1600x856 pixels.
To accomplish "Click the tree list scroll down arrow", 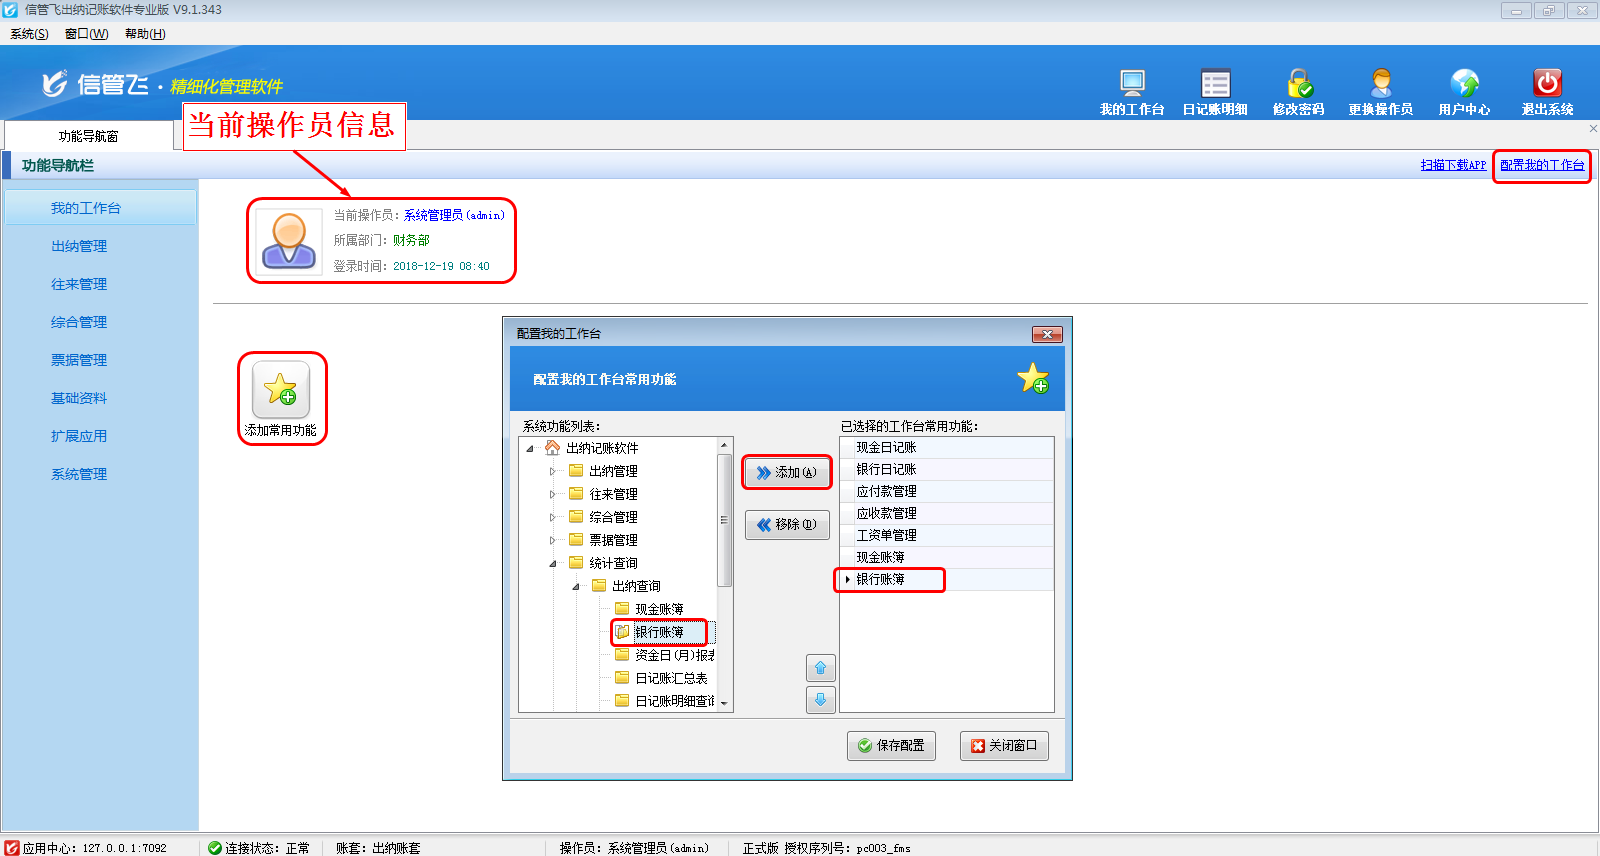I will point(724,703).
